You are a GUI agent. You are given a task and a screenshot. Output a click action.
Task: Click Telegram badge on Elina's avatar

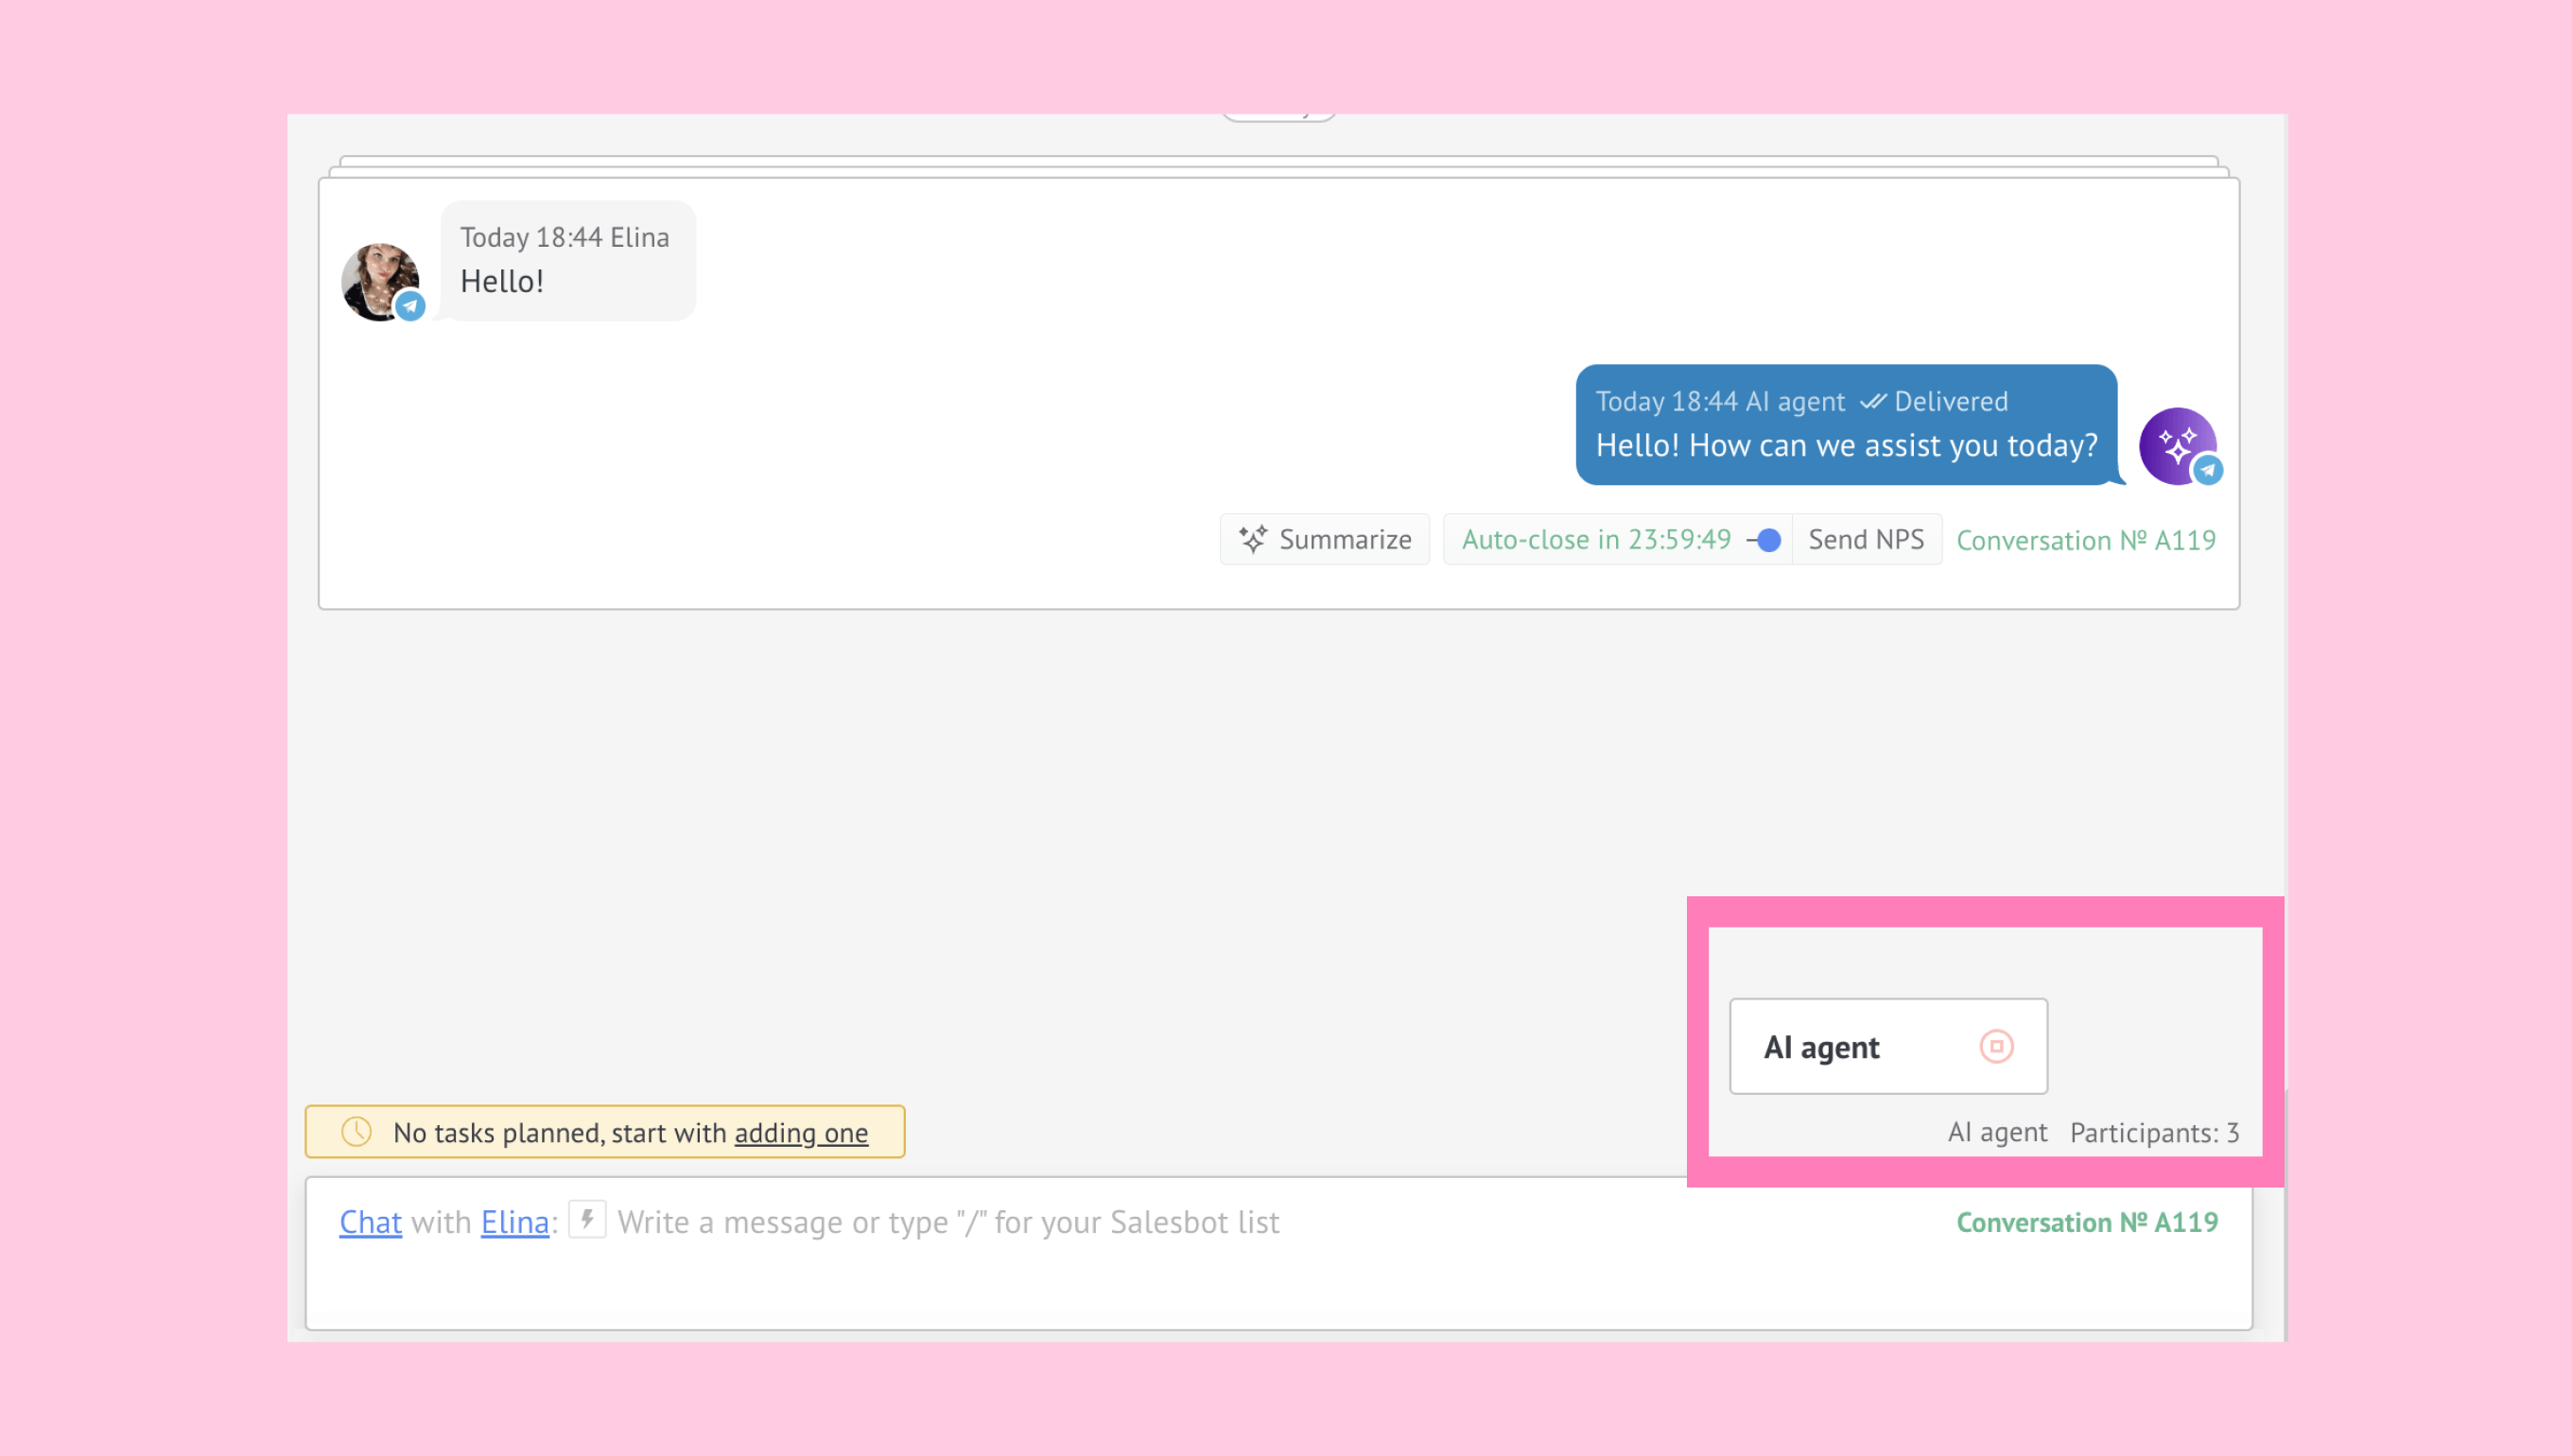pyautogui.click(x=410, y=306)
